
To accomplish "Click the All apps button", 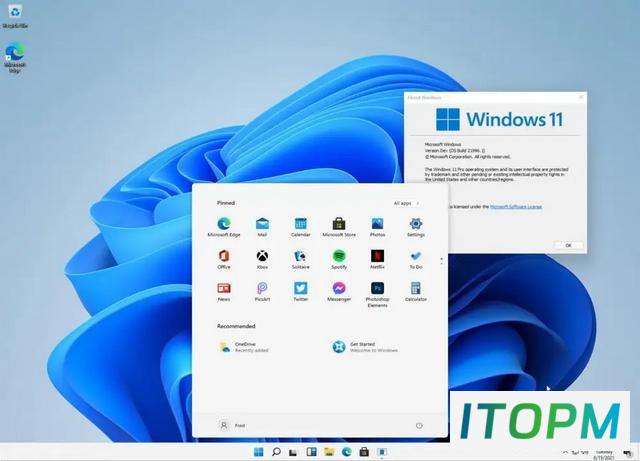I will pos(407,203).
